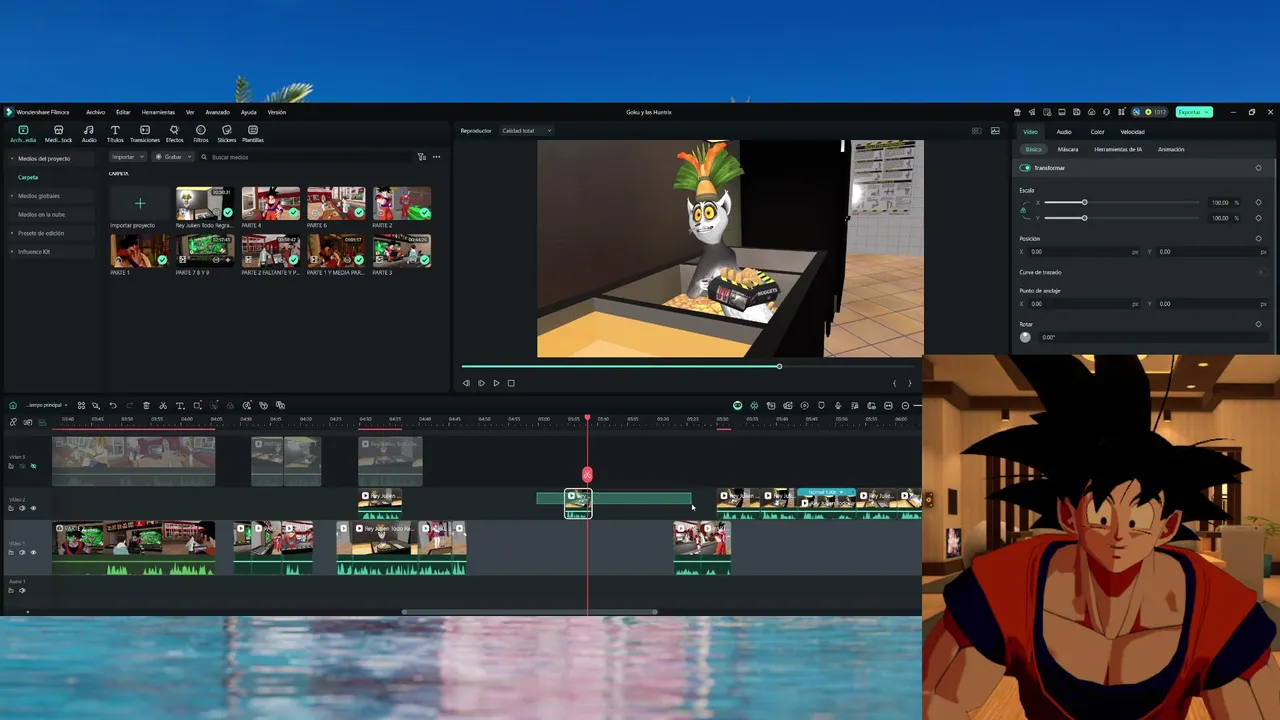This screenshot has width=1280, height=720.
Task: Add keyframe for Rotar
Action: click(1258, 324)
